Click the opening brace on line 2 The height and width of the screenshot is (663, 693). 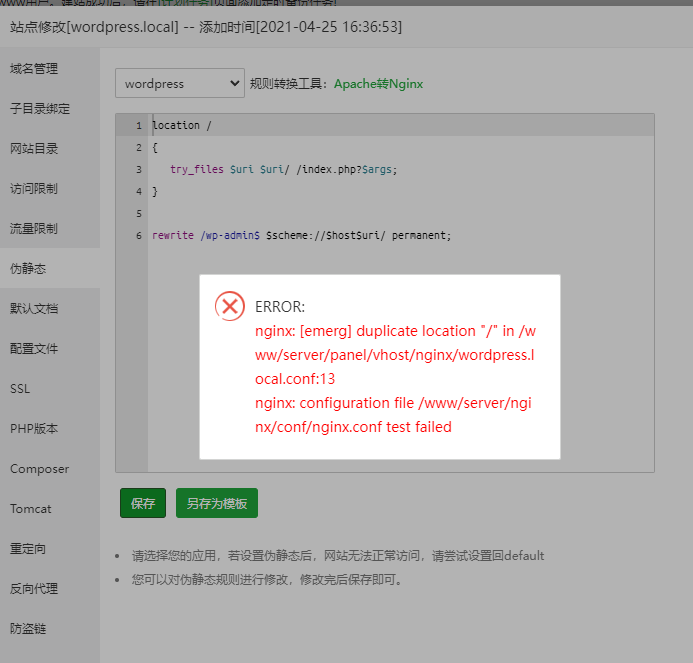(x=155, y=147)
